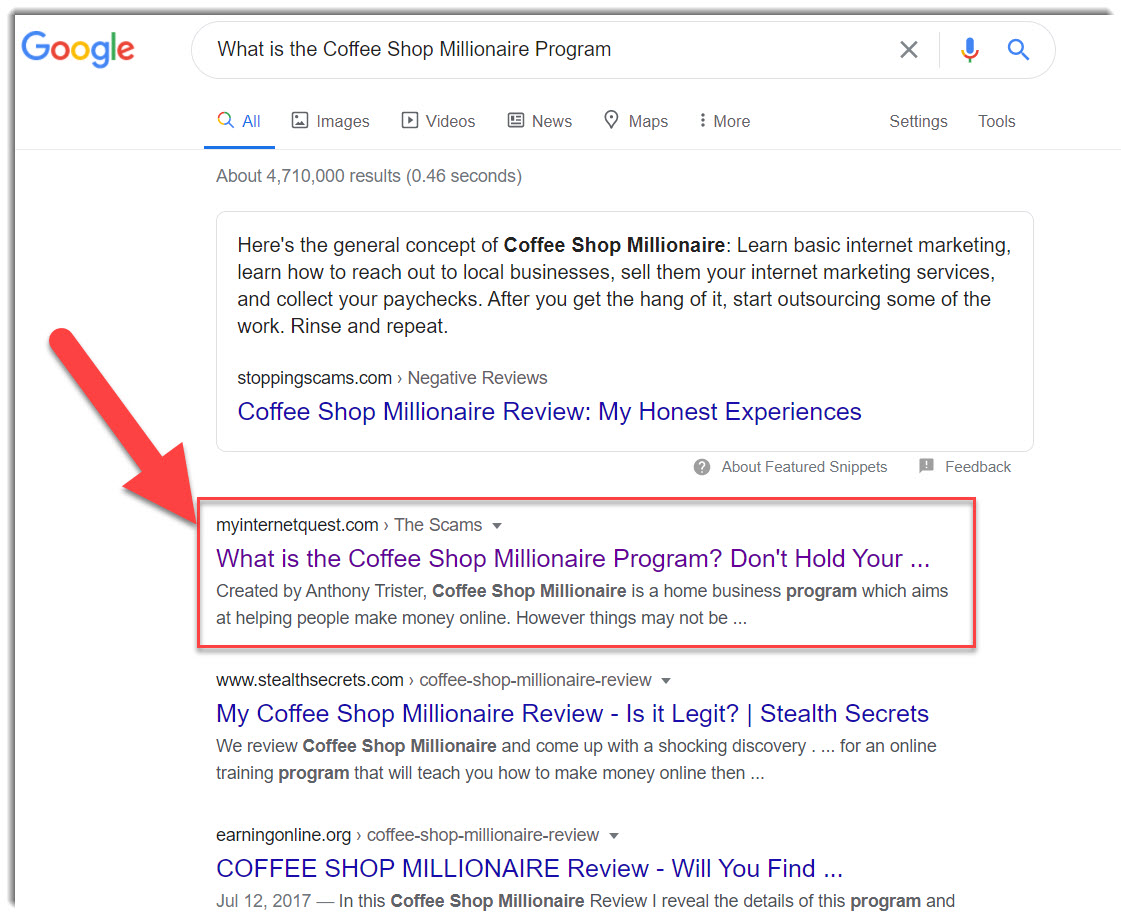Click the featured snippet paragraph text
This screenshot has width=1121, height=915.
(x=624, y=286)
